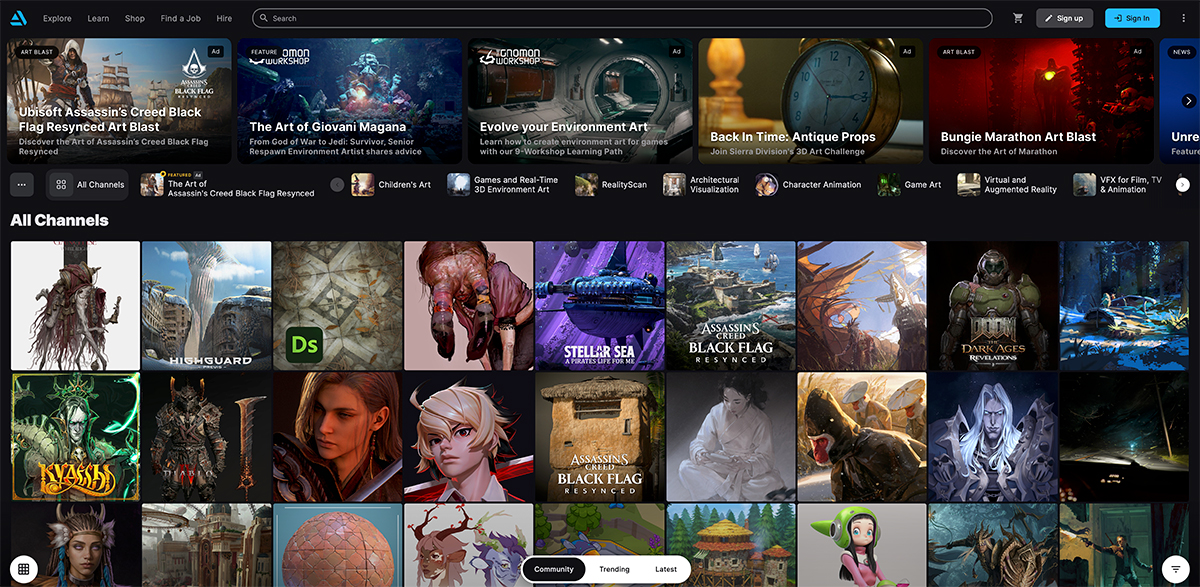This screenshot has height=587, width=1200.
Task: Click the Virtual and Augmented Reality icon
Action: [968, 185]
